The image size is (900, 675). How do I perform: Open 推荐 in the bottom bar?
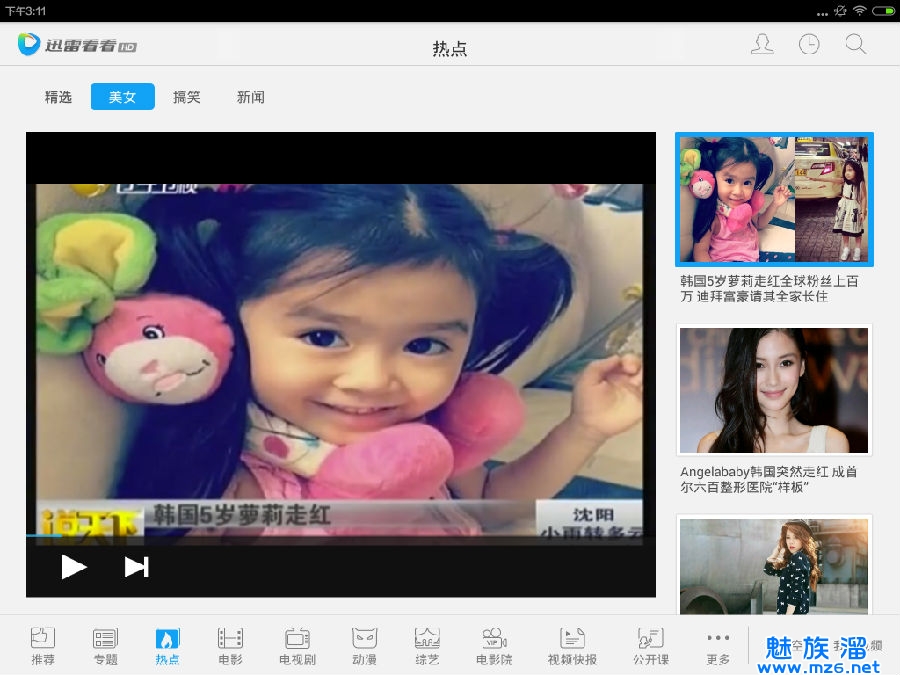tap(43, 645)
